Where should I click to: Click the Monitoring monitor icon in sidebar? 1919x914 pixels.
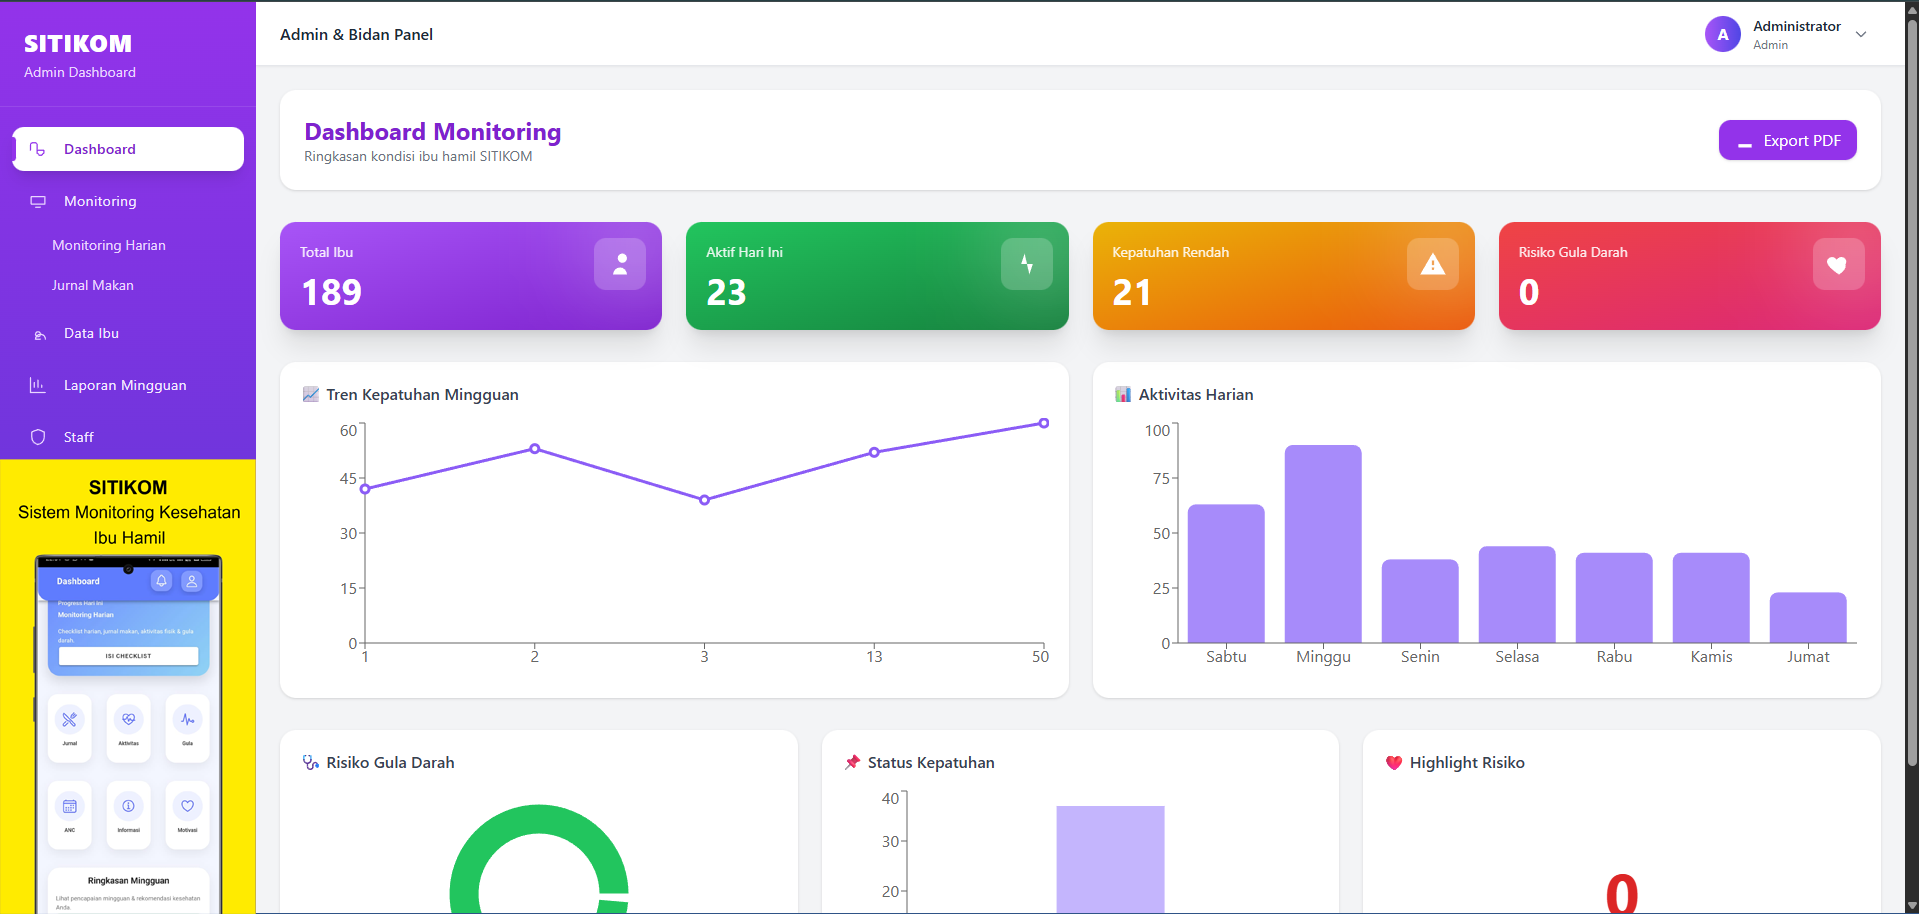tap(38, 201)
